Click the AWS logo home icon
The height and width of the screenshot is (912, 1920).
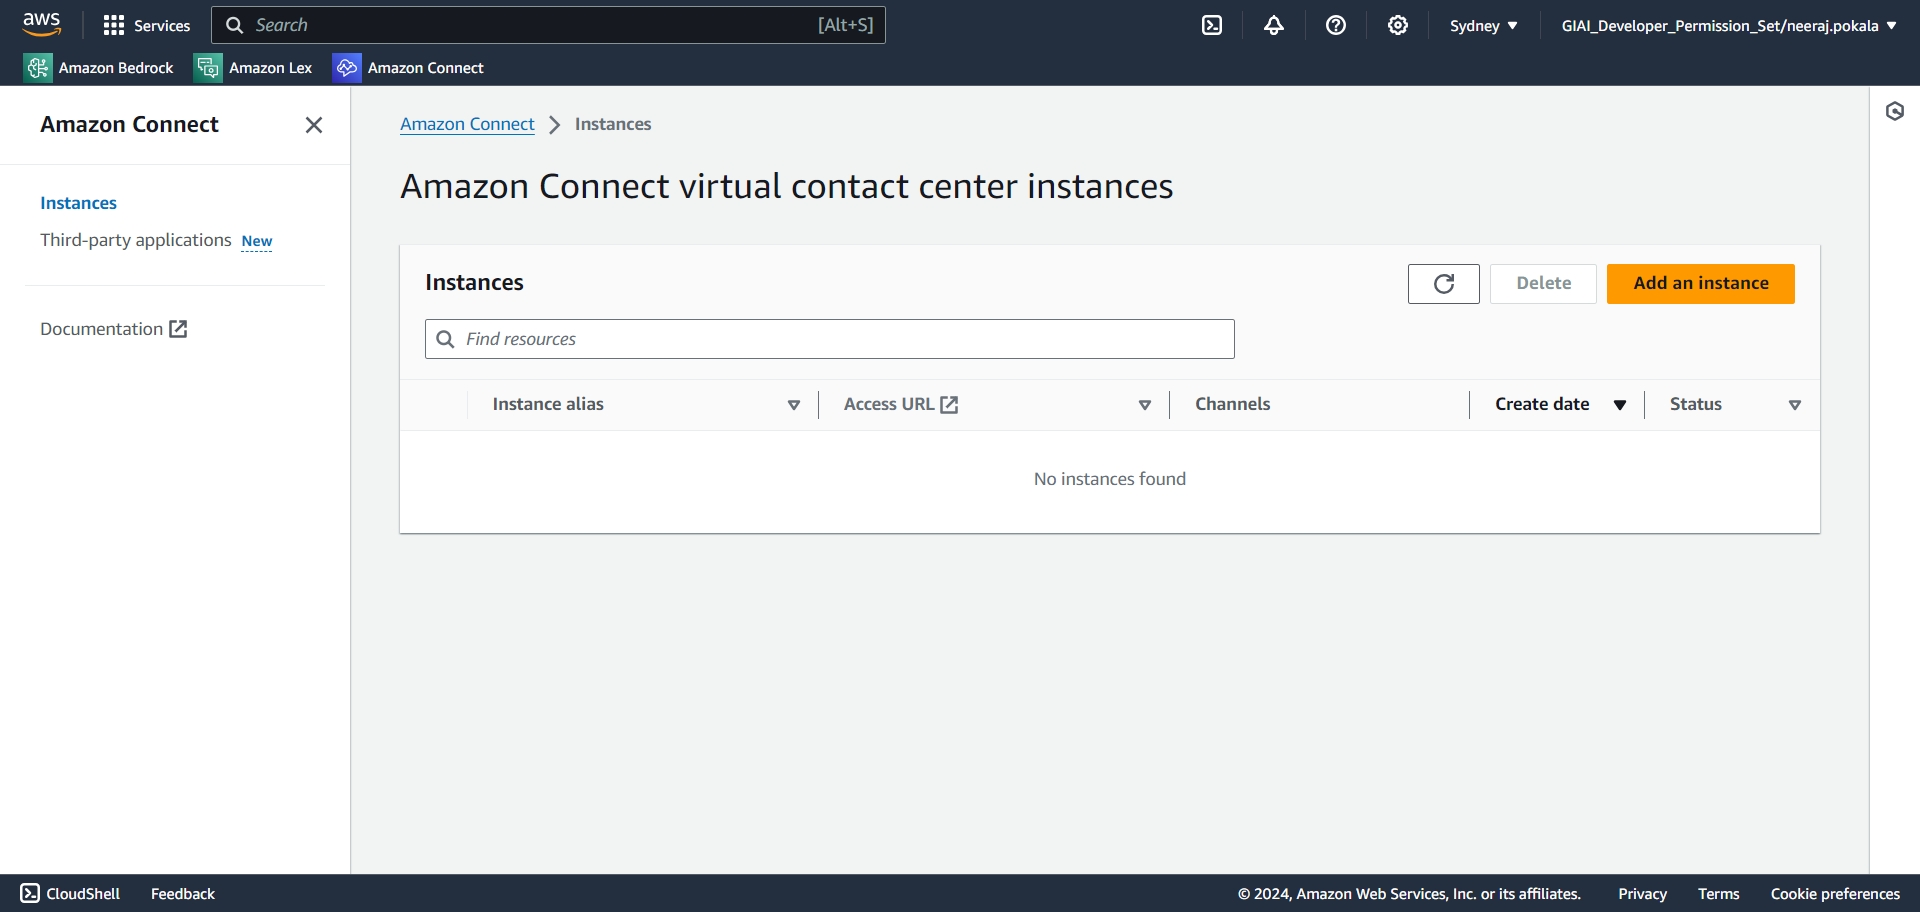pyautogui.click(x=42, y=24)
